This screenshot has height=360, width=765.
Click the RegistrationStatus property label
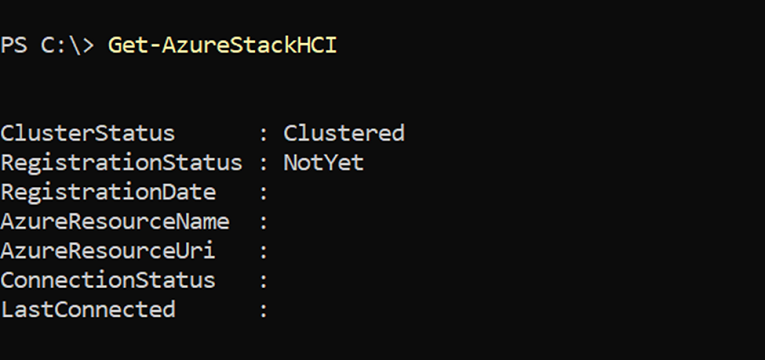pyautogui.click(x=121, y=162)
